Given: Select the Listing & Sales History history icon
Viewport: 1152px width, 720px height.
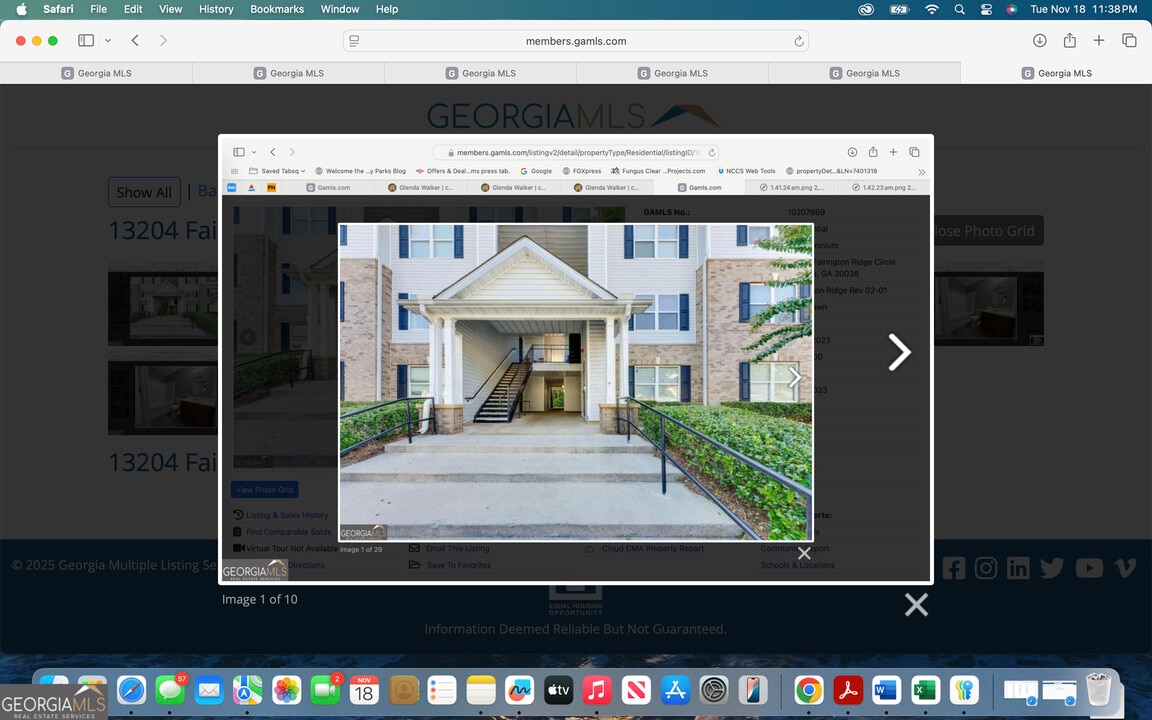Looking at the screenshot, I should point(238,515).
